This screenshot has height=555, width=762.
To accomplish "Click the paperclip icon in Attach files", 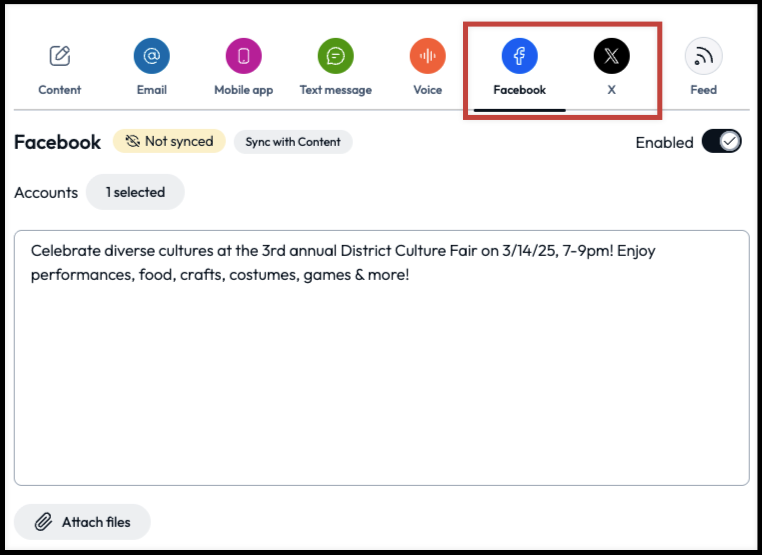I will pyautogui.click(x=43, y=522).
